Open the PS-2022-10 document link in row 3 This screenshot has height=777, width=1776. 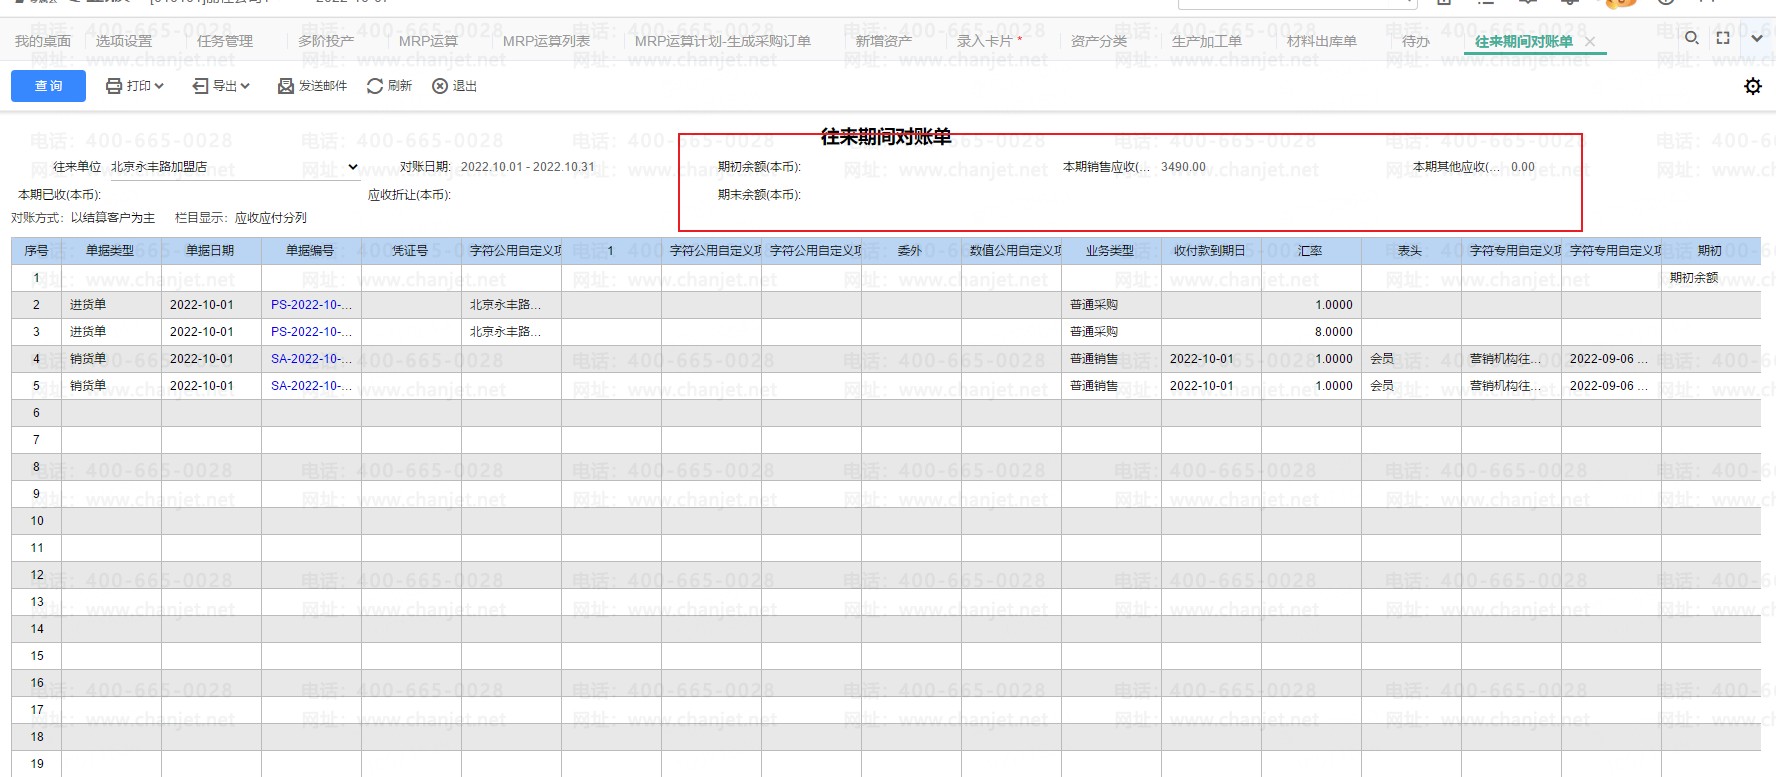pos(311,332)
